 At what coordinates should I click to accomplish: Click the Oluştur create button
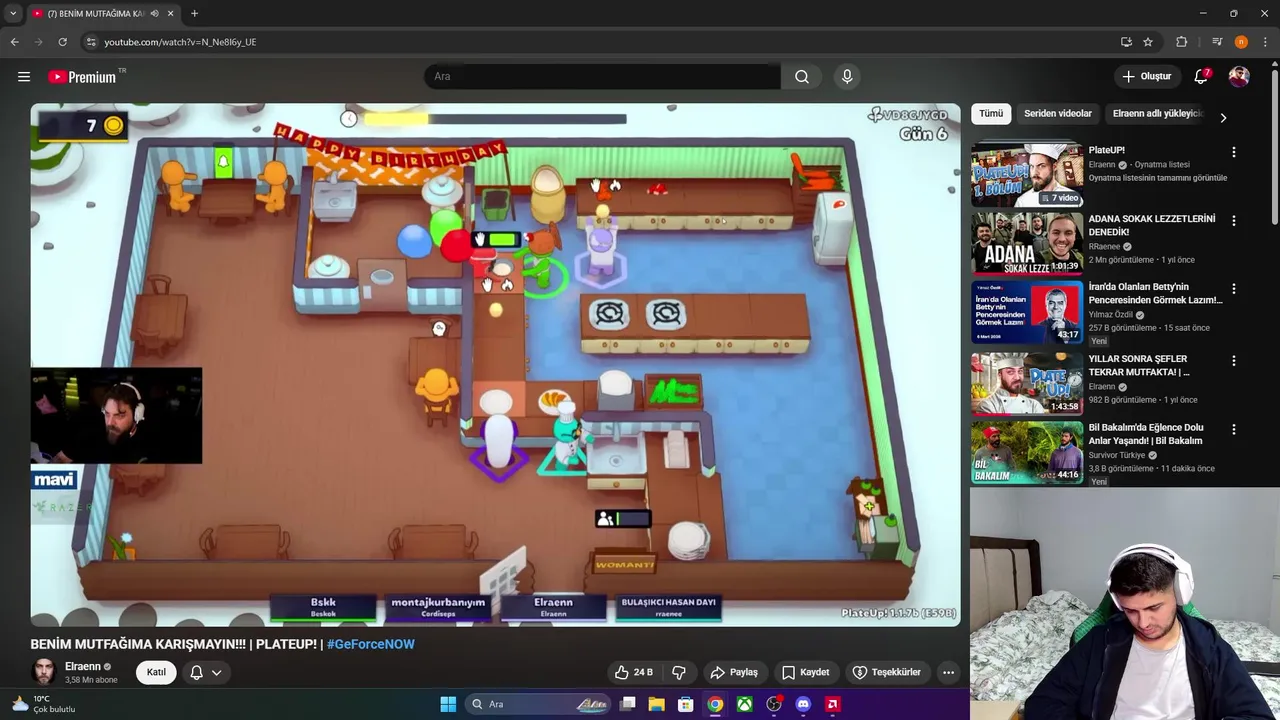click(x=1147, y=76)
